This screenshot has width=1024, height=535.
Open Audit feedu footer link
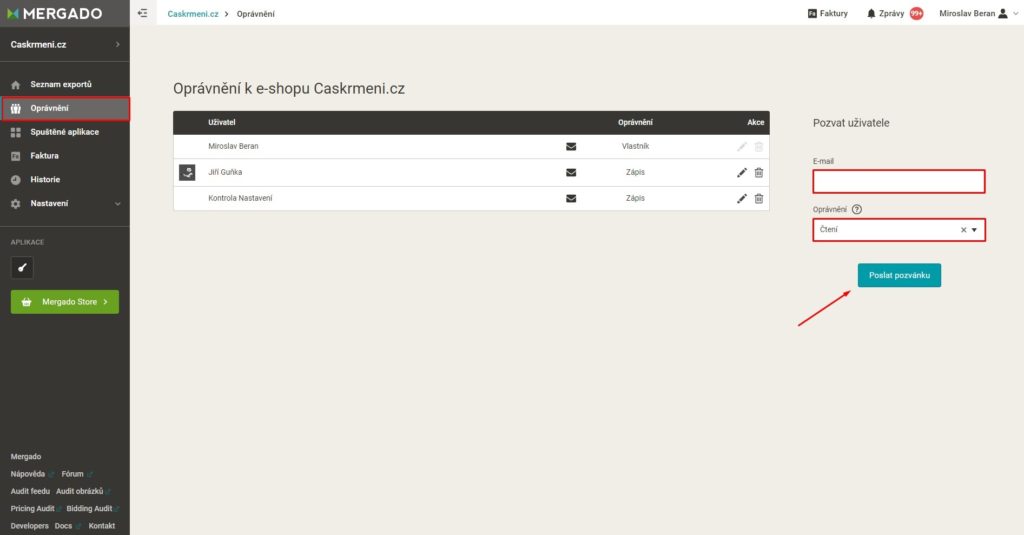click(30, 491)
